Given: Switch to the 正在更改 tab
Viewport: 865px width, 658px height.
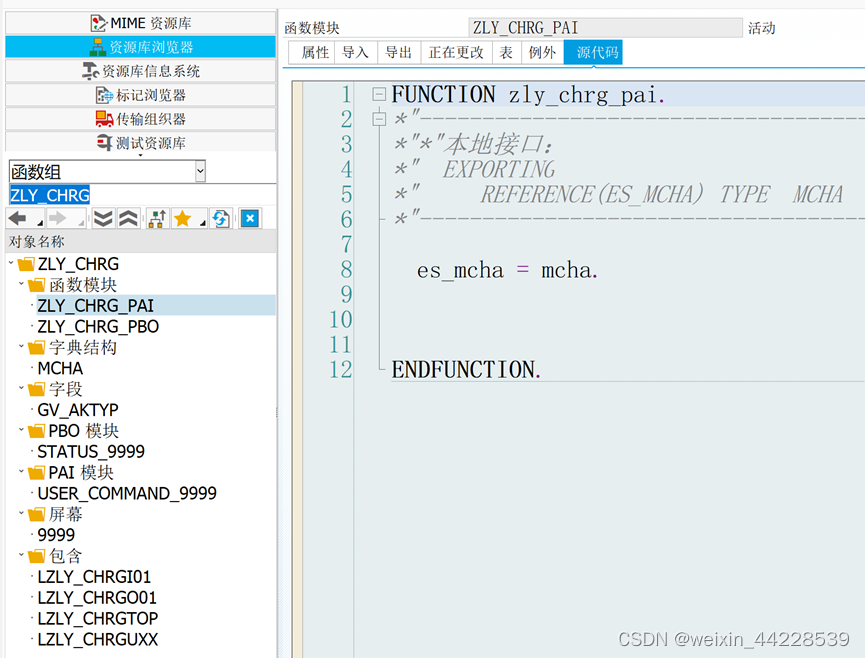Looking at the screenshot, I should 457,52.
